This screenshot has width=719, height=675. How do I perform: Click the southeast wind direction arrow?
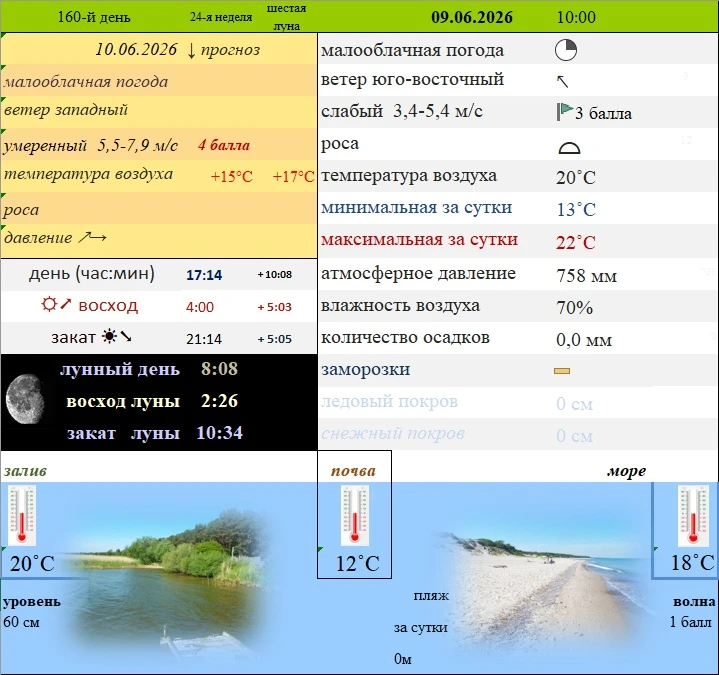point(562,81)
